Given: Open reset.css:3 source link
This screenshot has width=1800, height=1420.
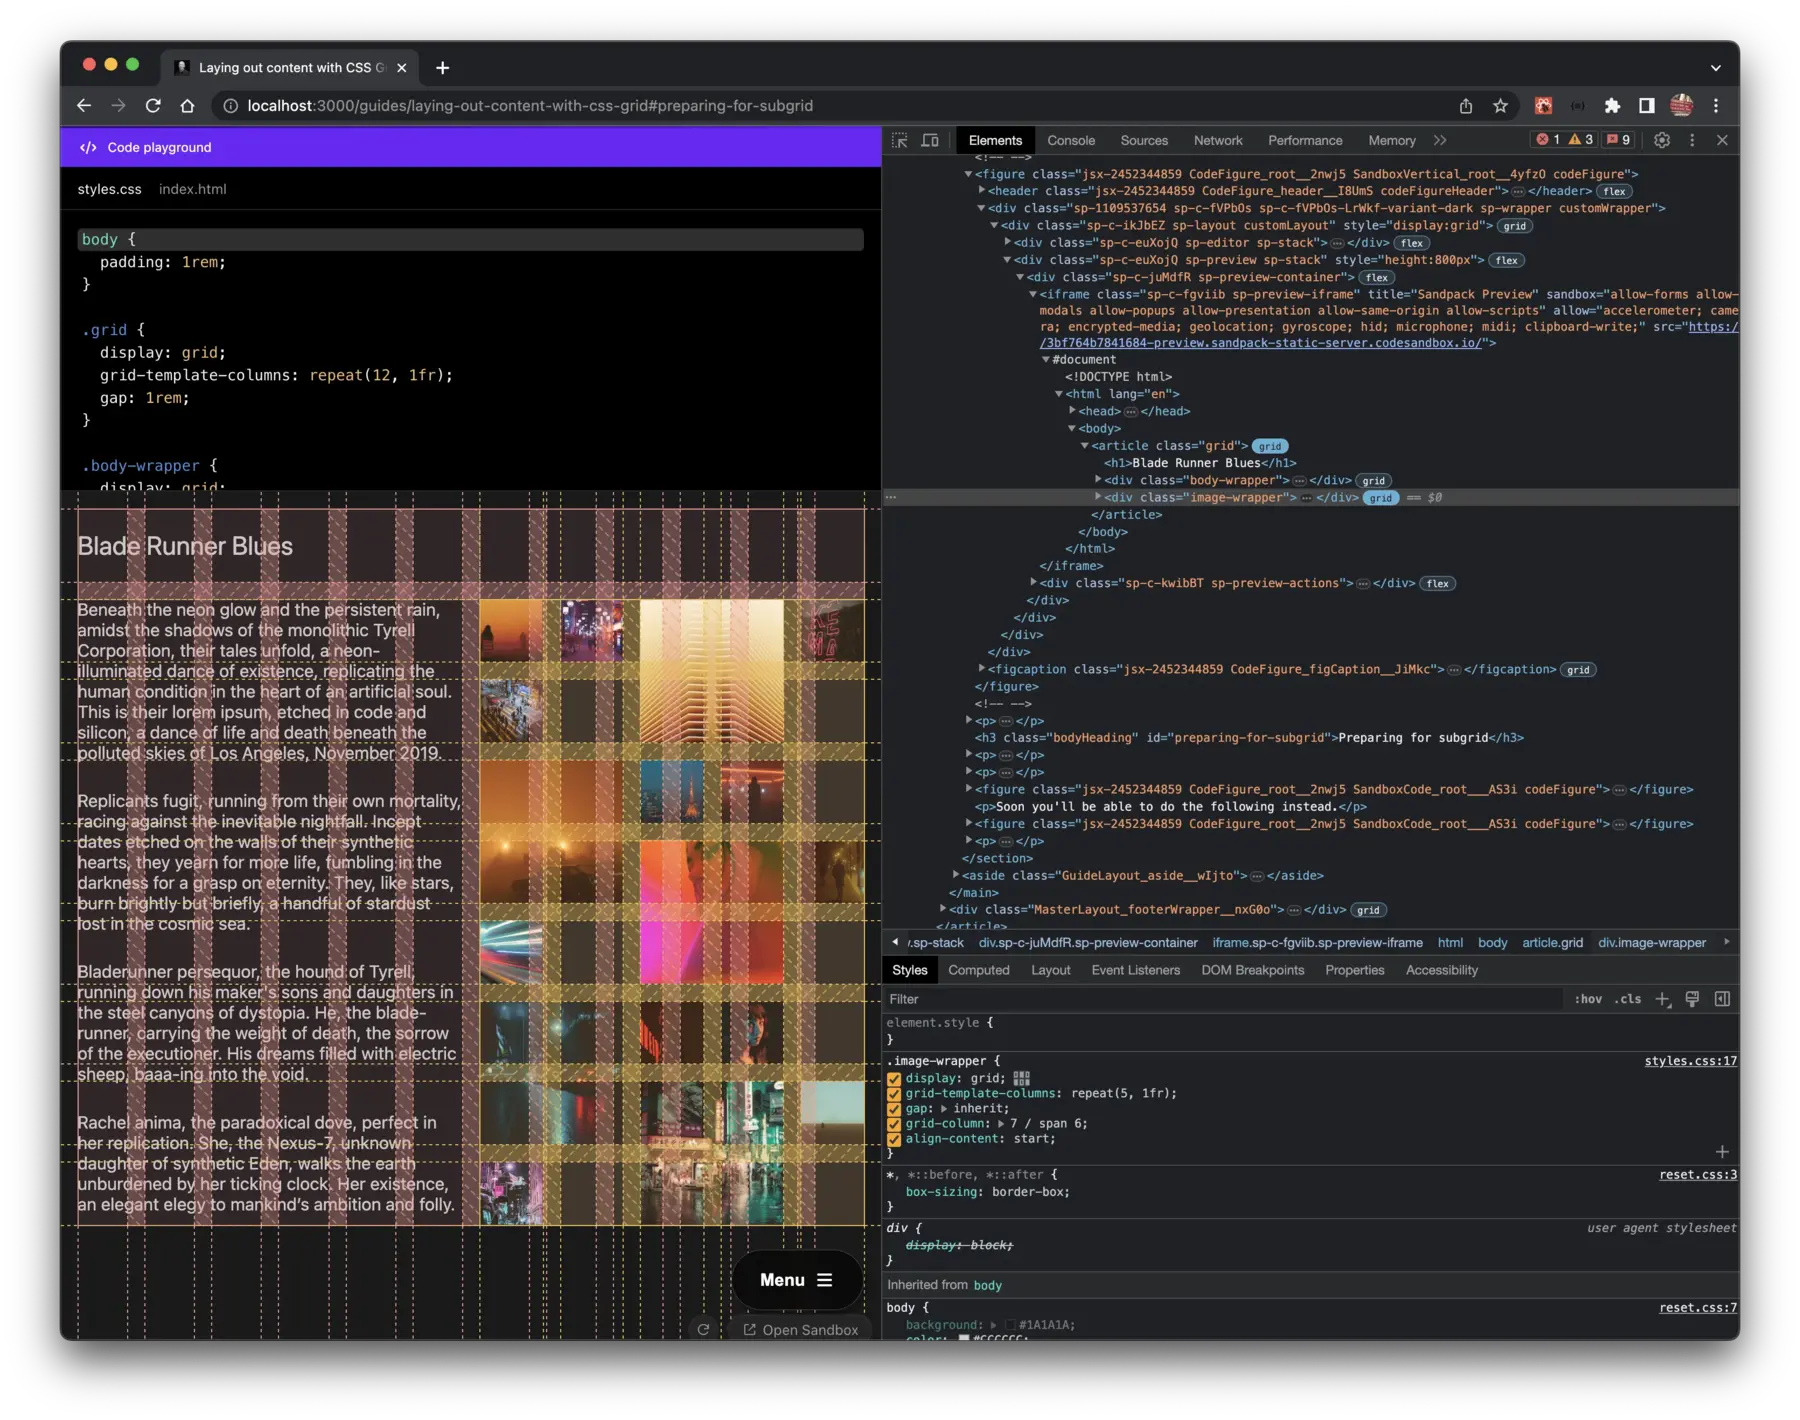Looking at the screenshot, I should click(1697, 1175).
